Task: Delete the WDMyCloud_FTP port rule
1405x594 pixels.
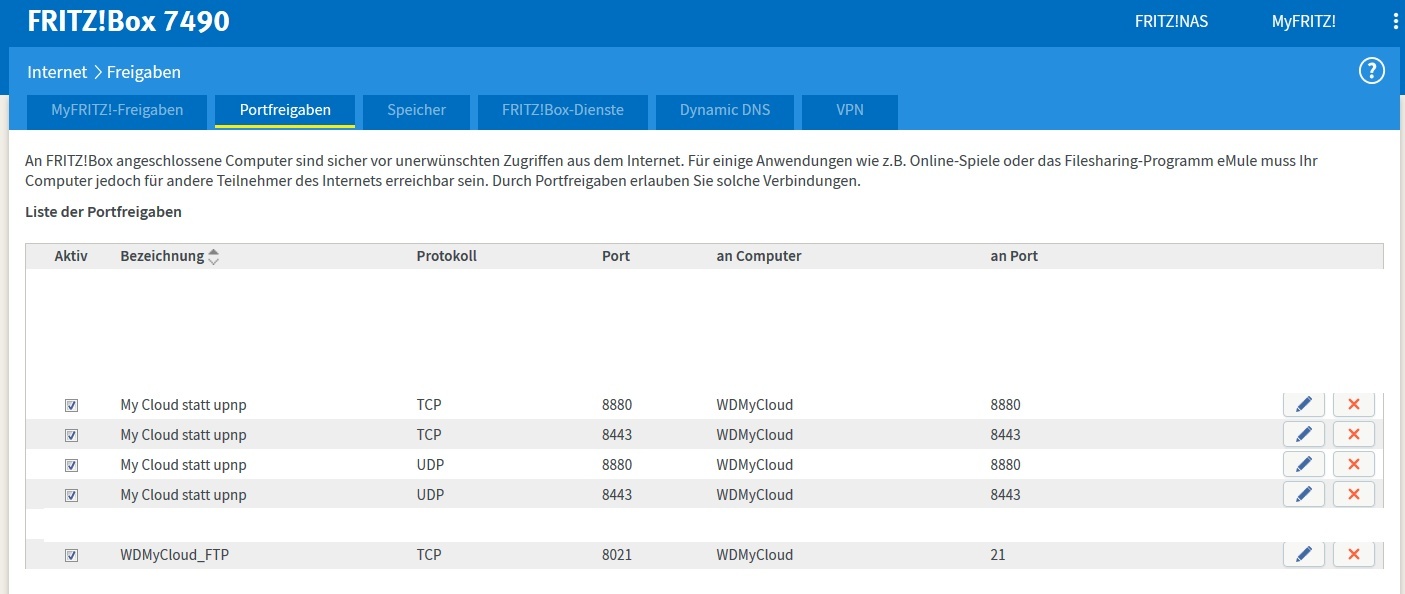Action: pos(1354,554)
